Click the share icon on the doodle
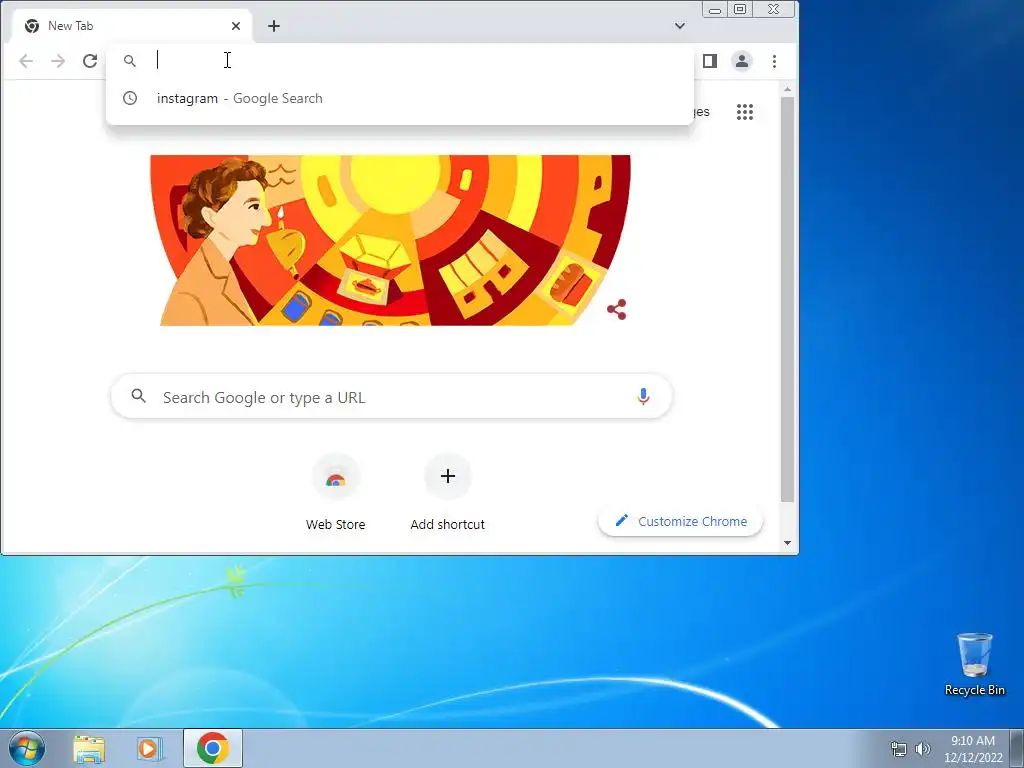 (x=616, y=310)
